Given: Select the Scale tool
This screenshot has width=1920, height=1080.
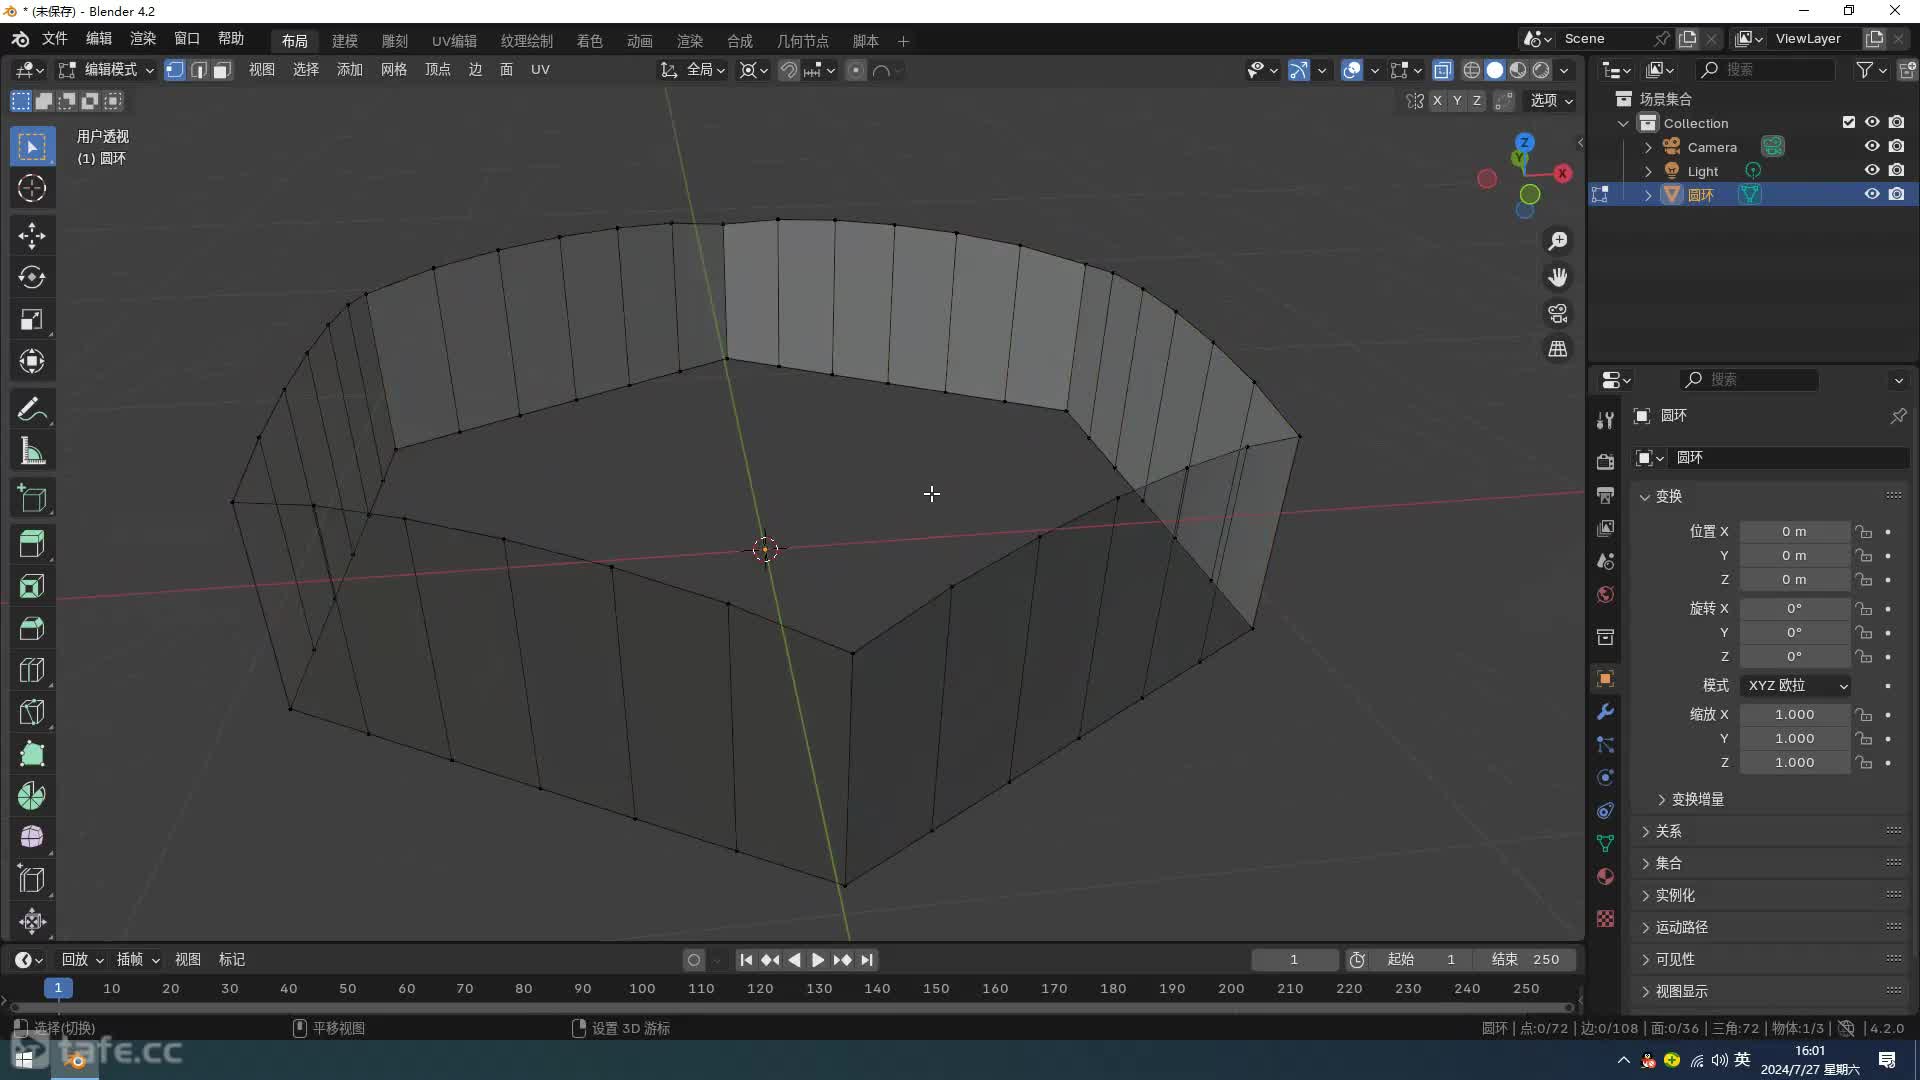Looking at the screenshot, I should click(x=32, y=319).
